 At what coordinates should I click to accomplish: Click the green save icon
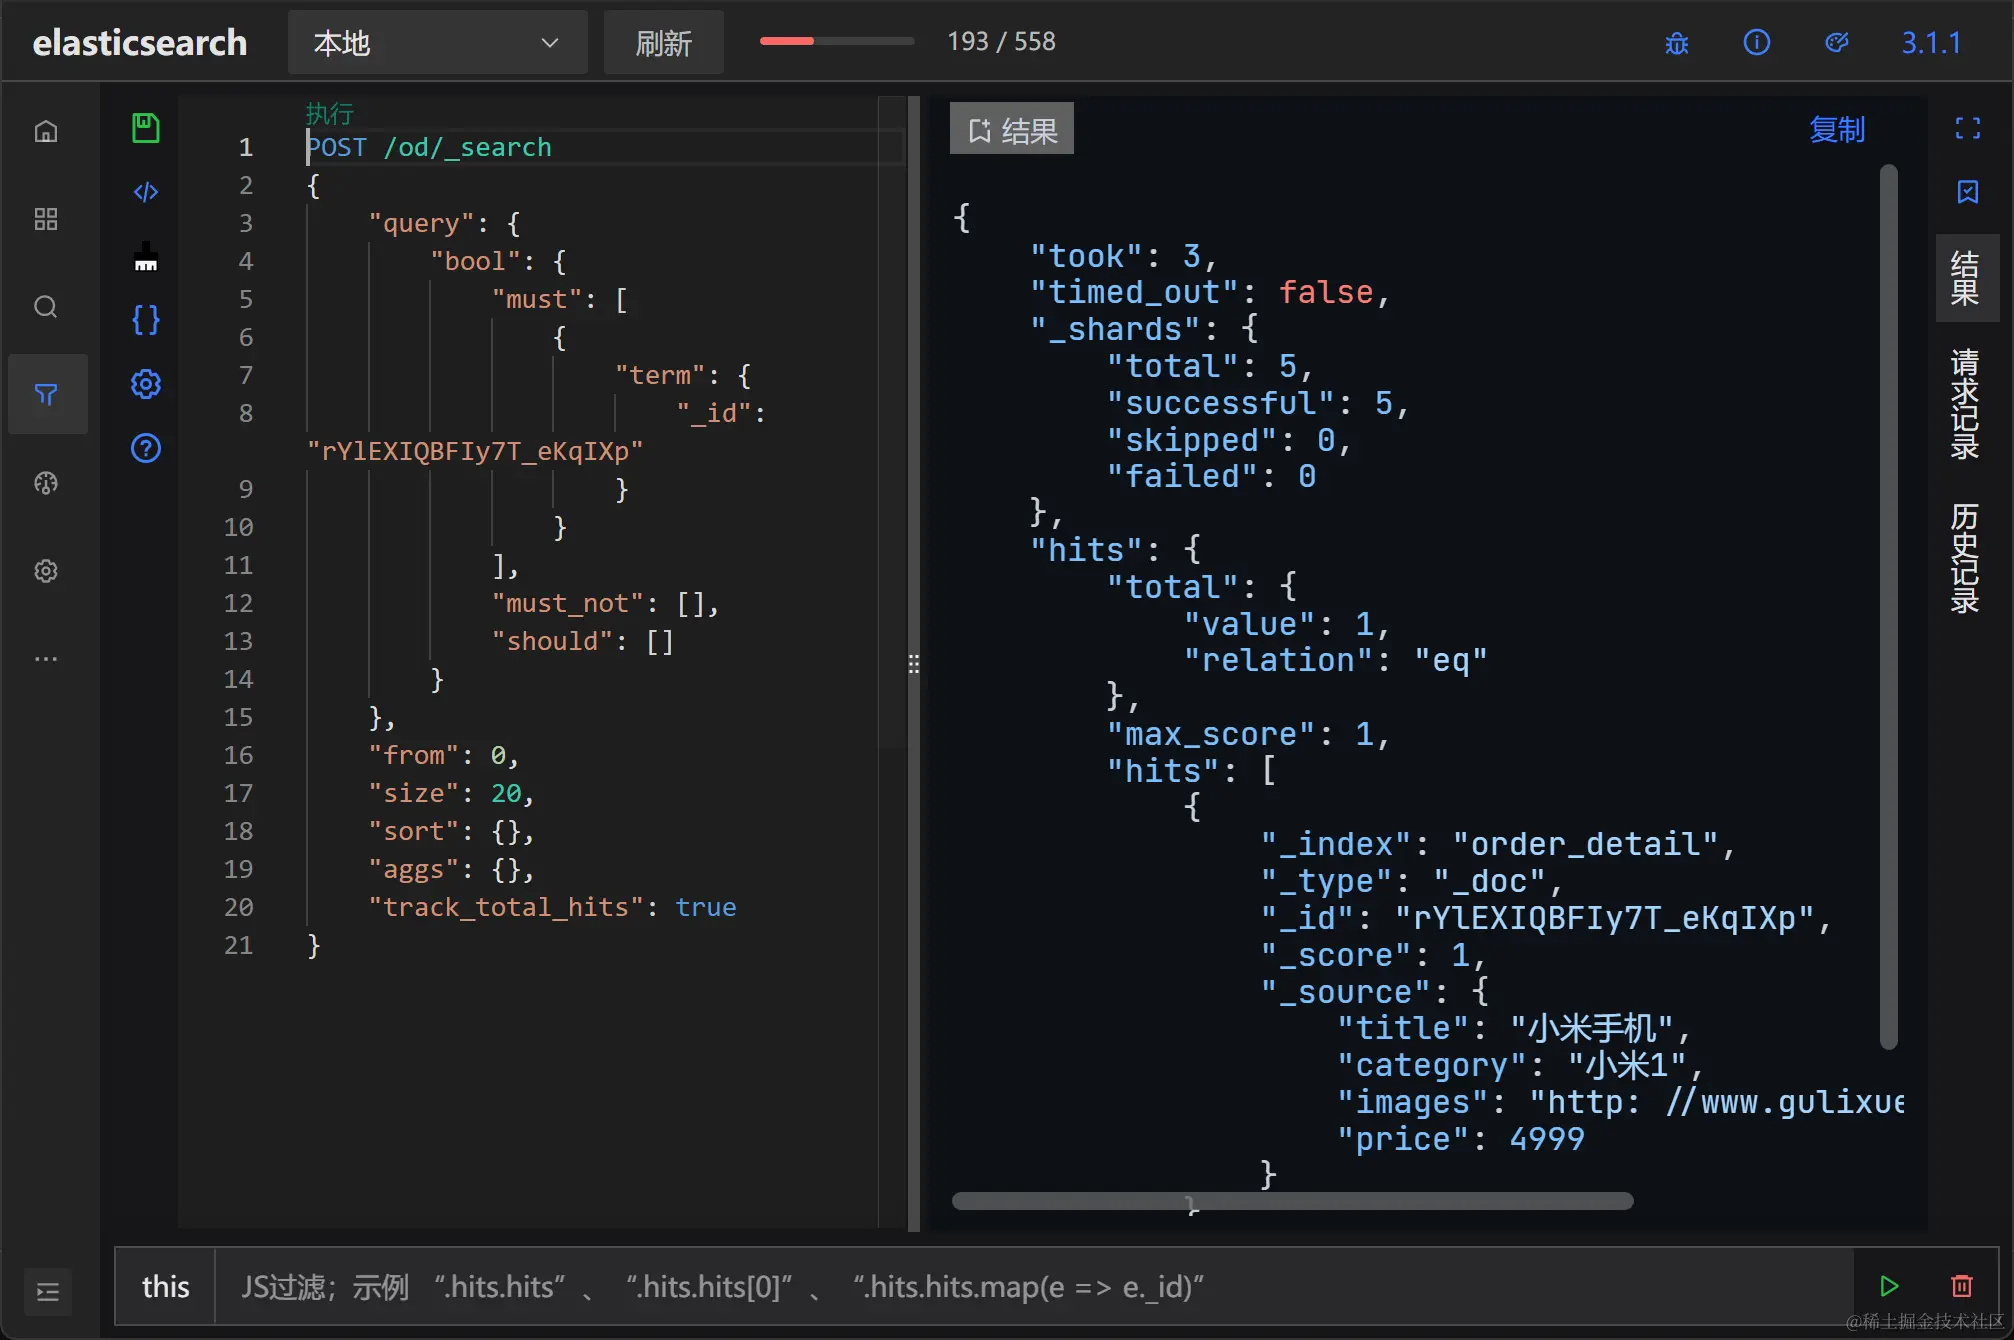tap(146, 128)
